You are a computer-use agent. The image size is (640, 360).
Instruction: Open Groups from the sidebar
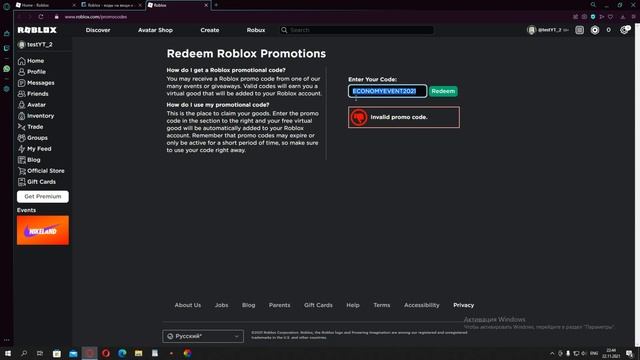tap(33, 138)
